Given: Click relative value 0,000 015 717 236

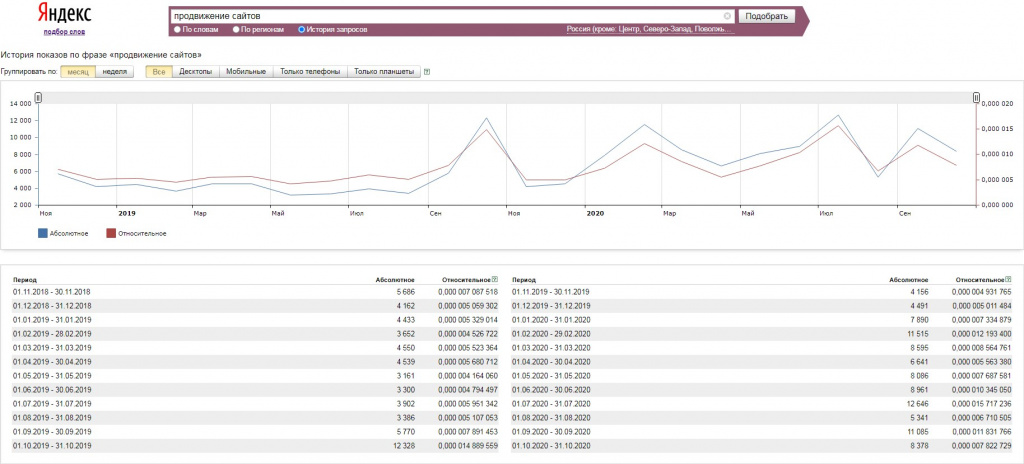Looking at the screenshot, I should pyautogui.click(x=982, y=404).
